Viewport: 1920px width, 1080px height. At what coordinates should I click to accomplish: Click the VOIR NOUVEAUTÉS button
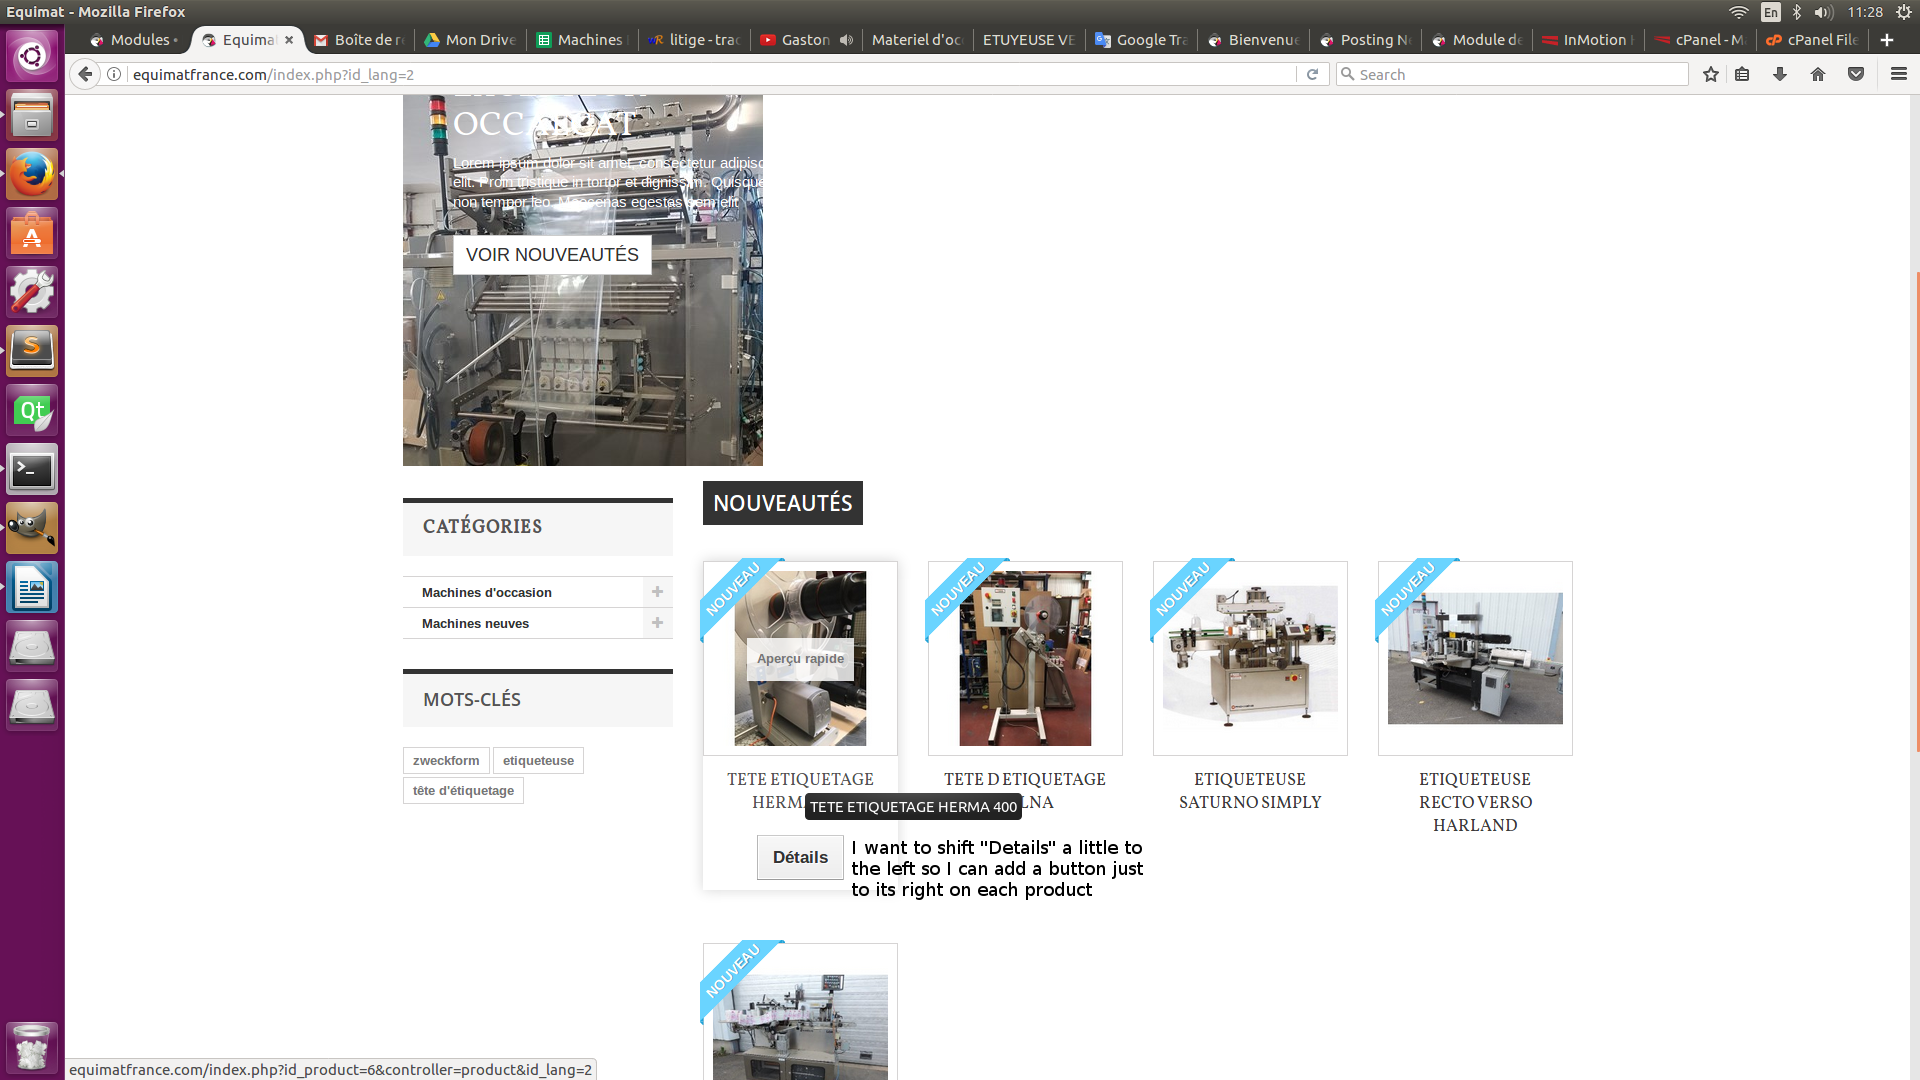coord(552,255)
